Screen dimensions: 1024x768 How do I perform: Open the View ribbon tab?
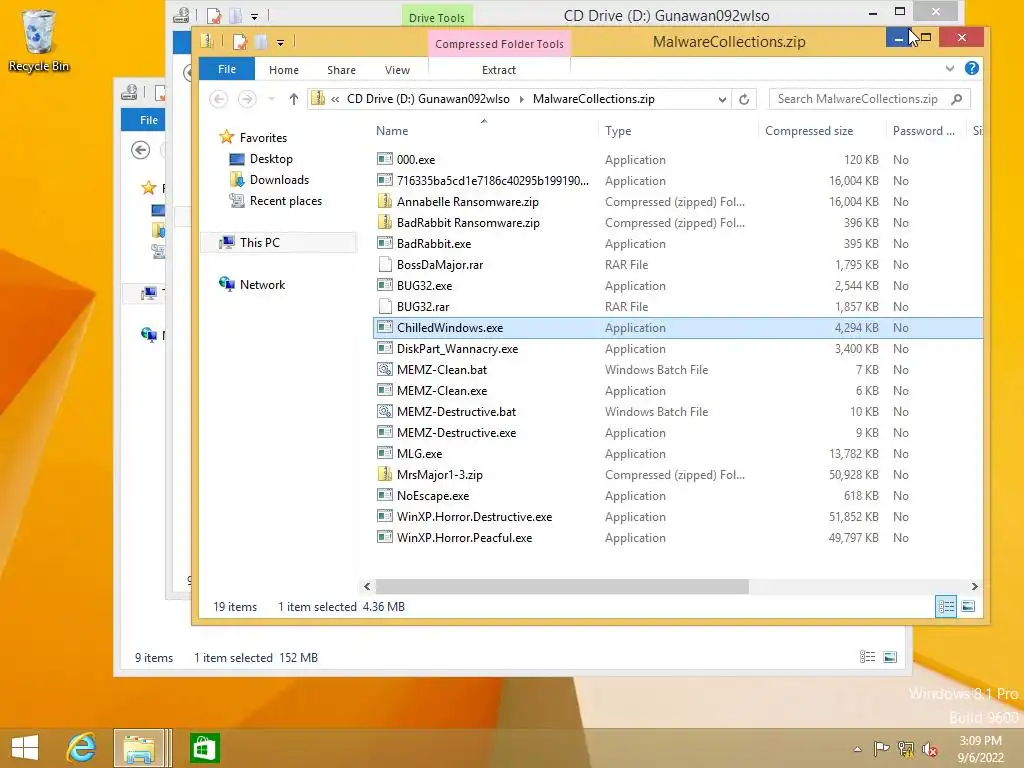tap(397, 70)
